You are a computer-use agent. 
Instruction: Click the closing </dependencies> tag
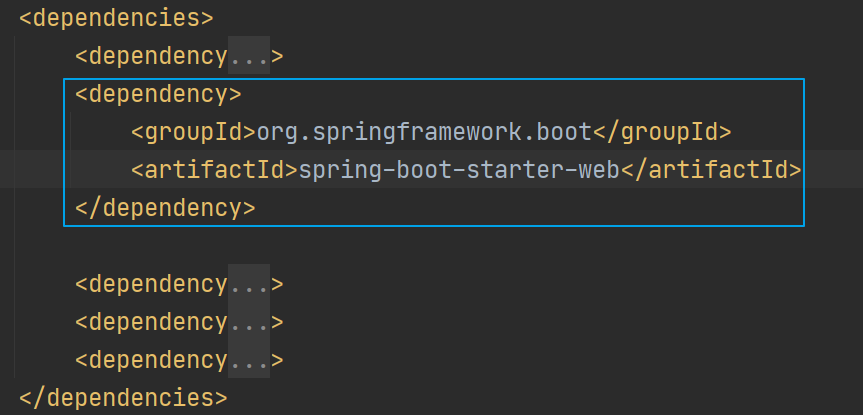click(x=123, y=397)
